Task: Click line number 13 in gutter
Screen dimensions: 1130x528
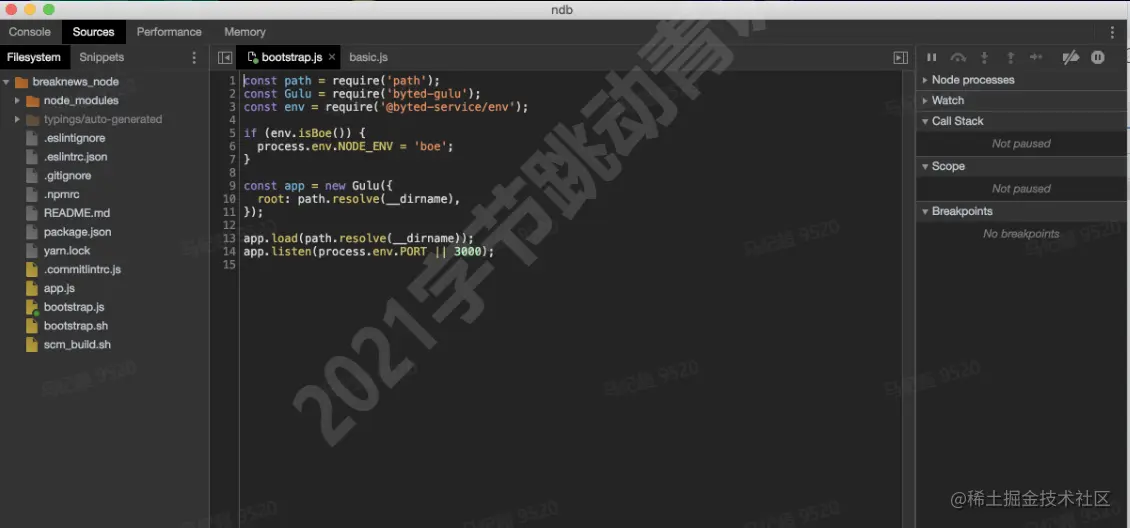Action: click(x=229, y=238)
